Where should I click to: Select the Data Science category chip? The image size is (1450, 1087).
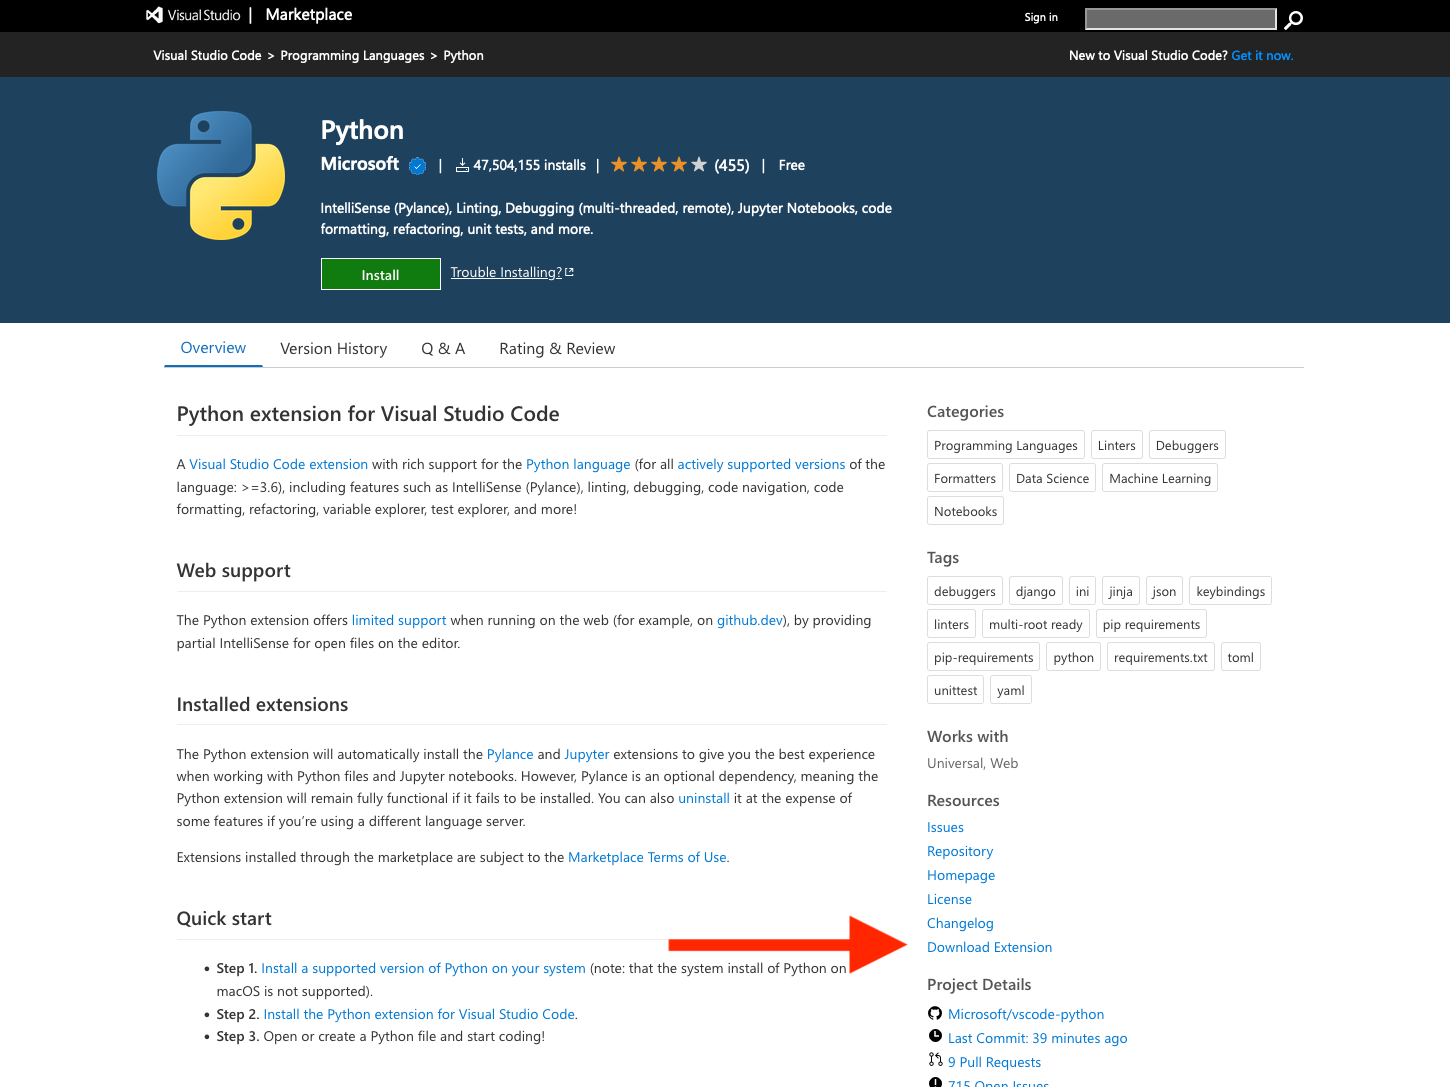[1052, 478]
